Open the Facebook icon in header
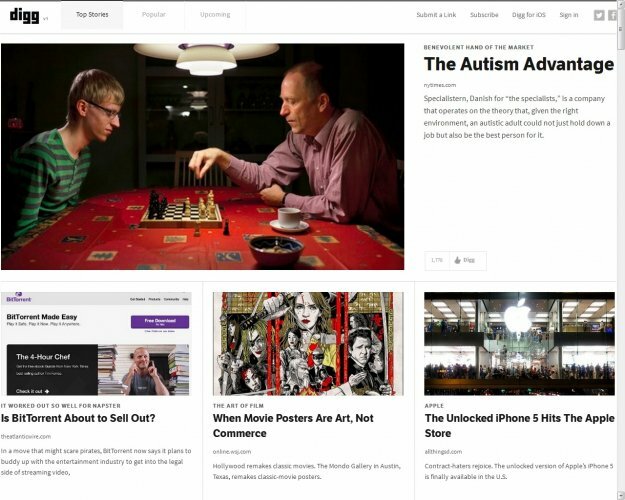The image size is (625, 500). pyautogui.click(x=612, y=15)
